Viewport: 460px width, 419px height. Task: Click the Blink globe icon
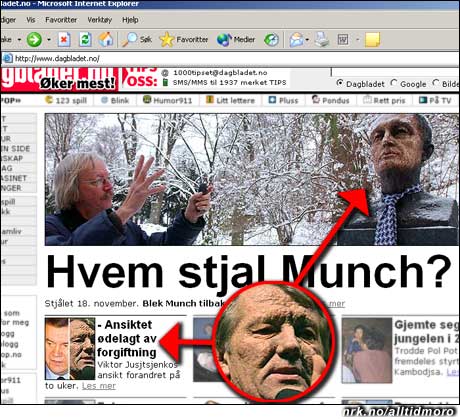tap(104, 100)
